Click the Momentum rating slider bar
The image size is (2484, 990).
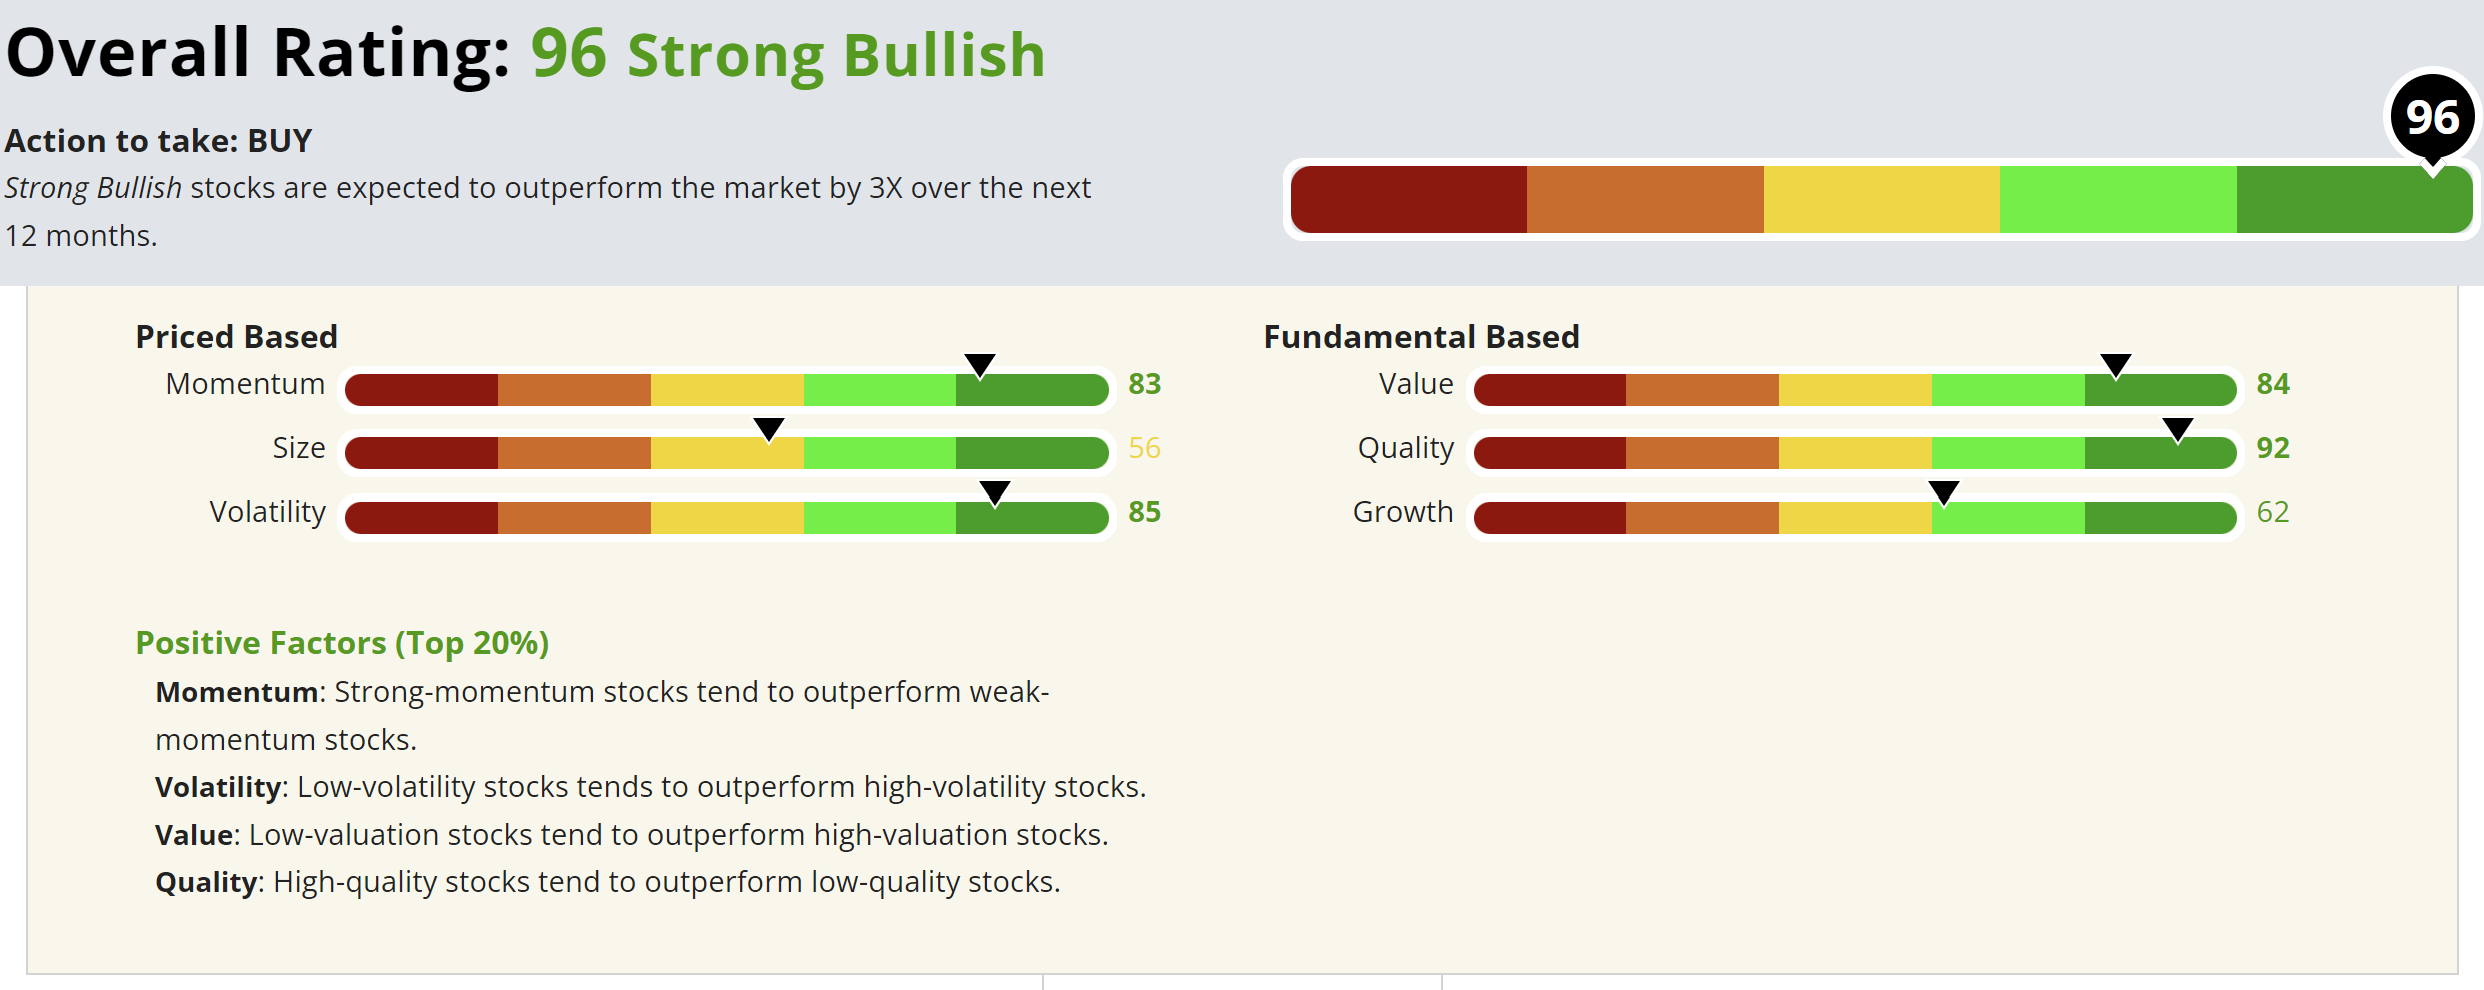click(727, 390)
